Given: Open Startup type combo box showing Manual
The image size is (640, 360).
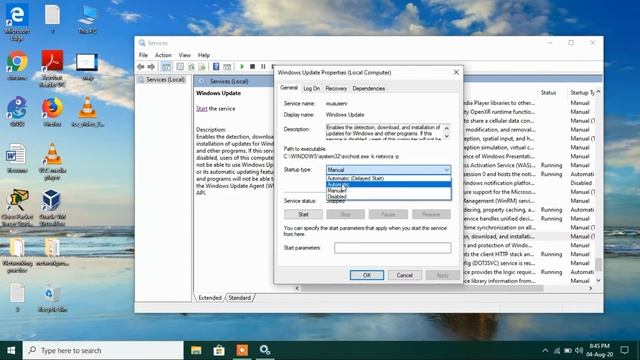Looking at the screenshot, I should click(389, 170).
